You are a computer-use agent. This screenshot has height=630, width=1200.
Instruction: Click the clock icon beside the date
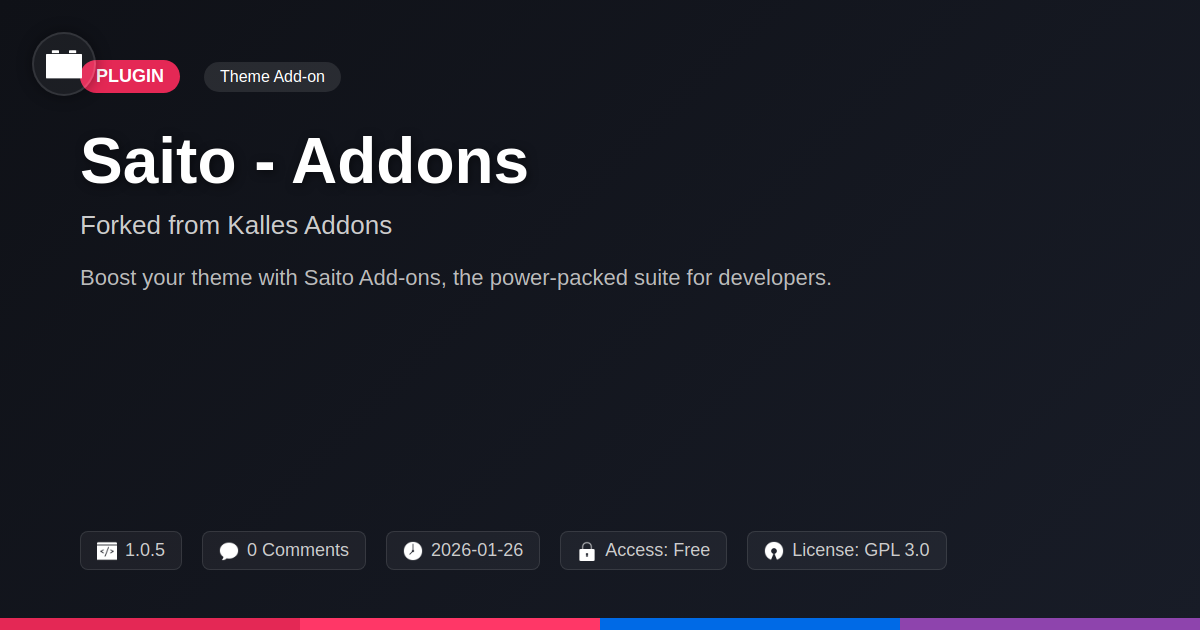(413, 551)
